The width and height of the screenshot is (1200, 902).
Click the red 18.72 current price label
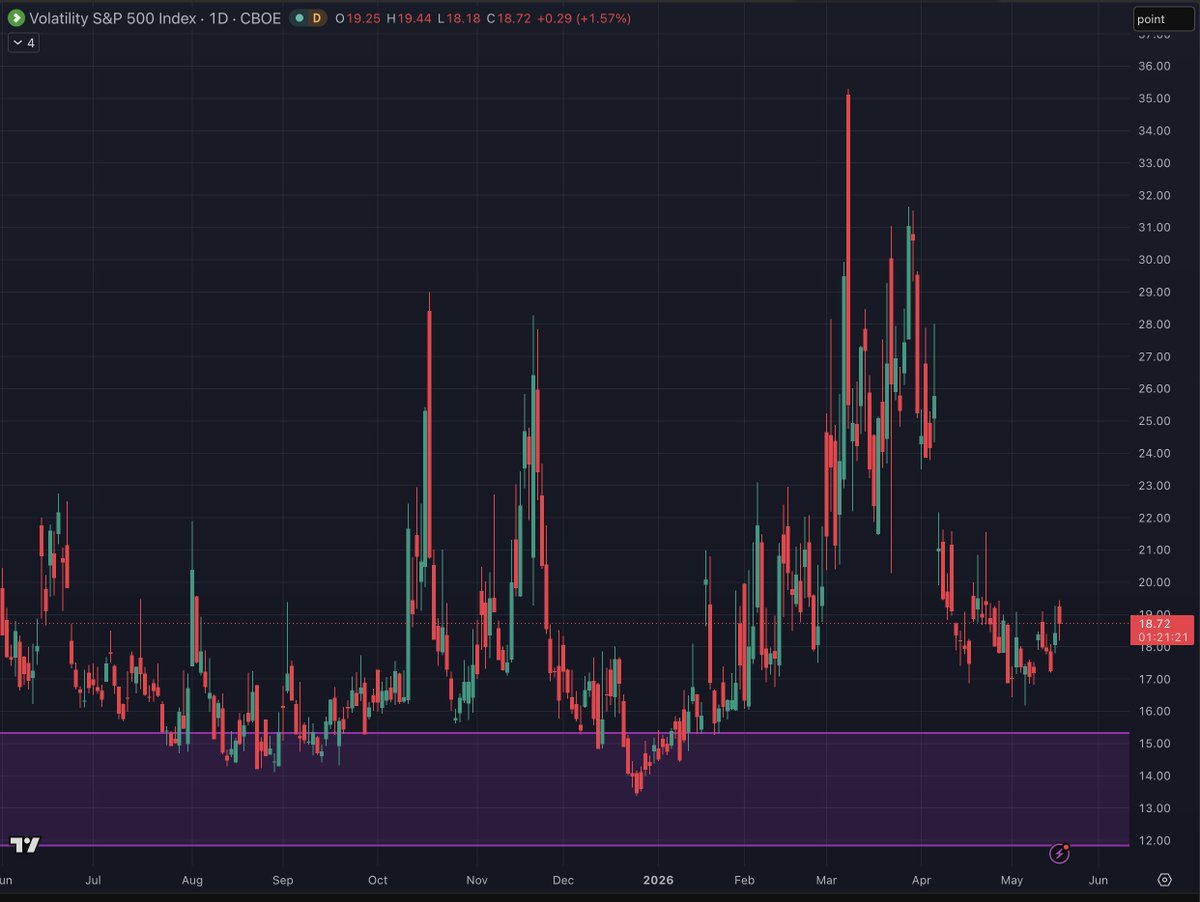coord(1155,622)
